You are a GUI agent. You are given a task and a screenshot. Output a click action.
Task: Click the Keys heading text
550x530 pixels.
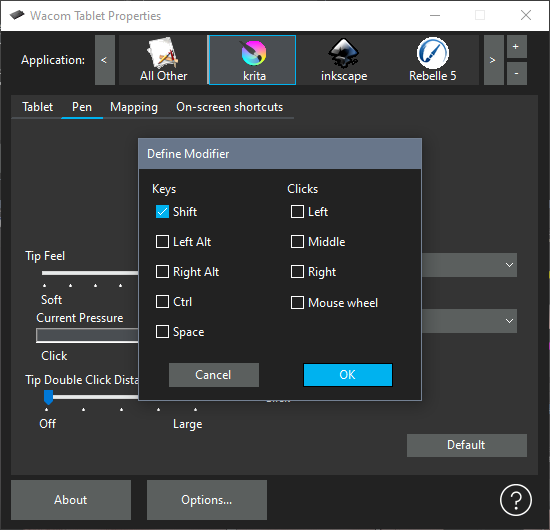(x=164, y=189)
